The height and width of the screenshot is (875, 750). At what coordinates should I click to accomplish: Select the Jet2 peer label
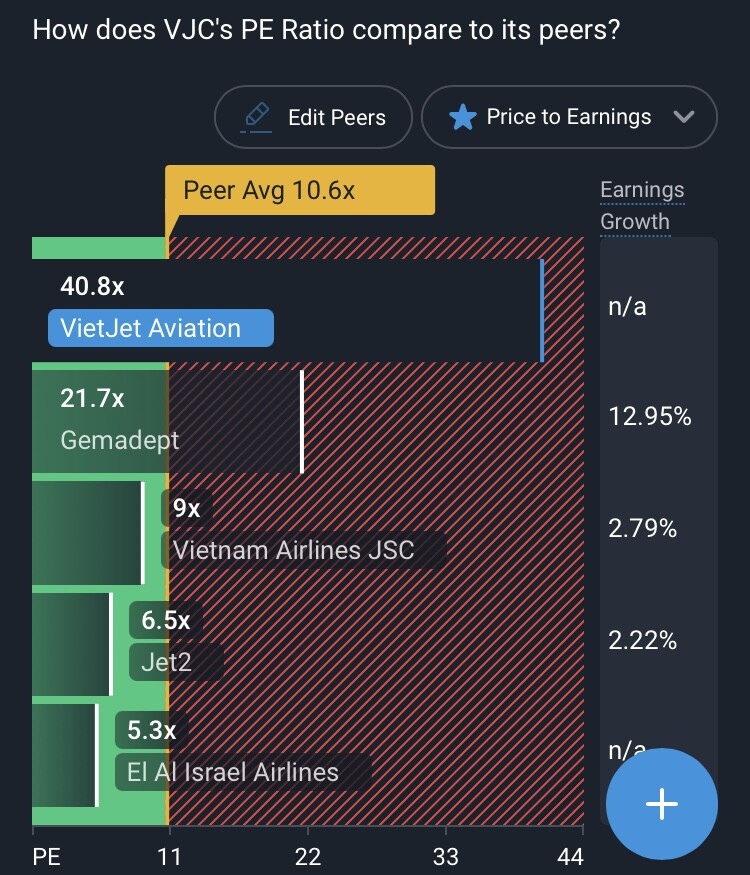point(165,661)
